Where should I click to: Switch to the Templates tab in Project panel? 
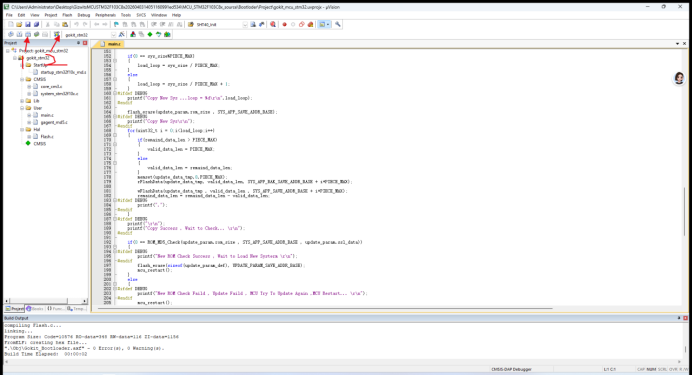tap(76, 309)
